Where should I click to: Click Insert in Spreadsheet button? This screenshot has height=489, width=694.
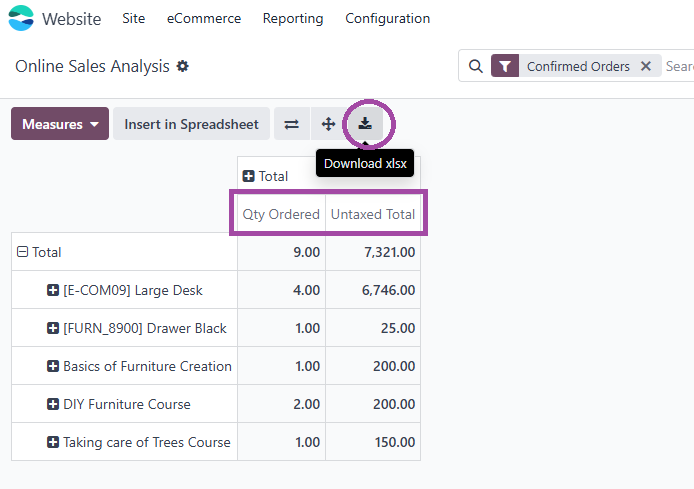(191, 124)
